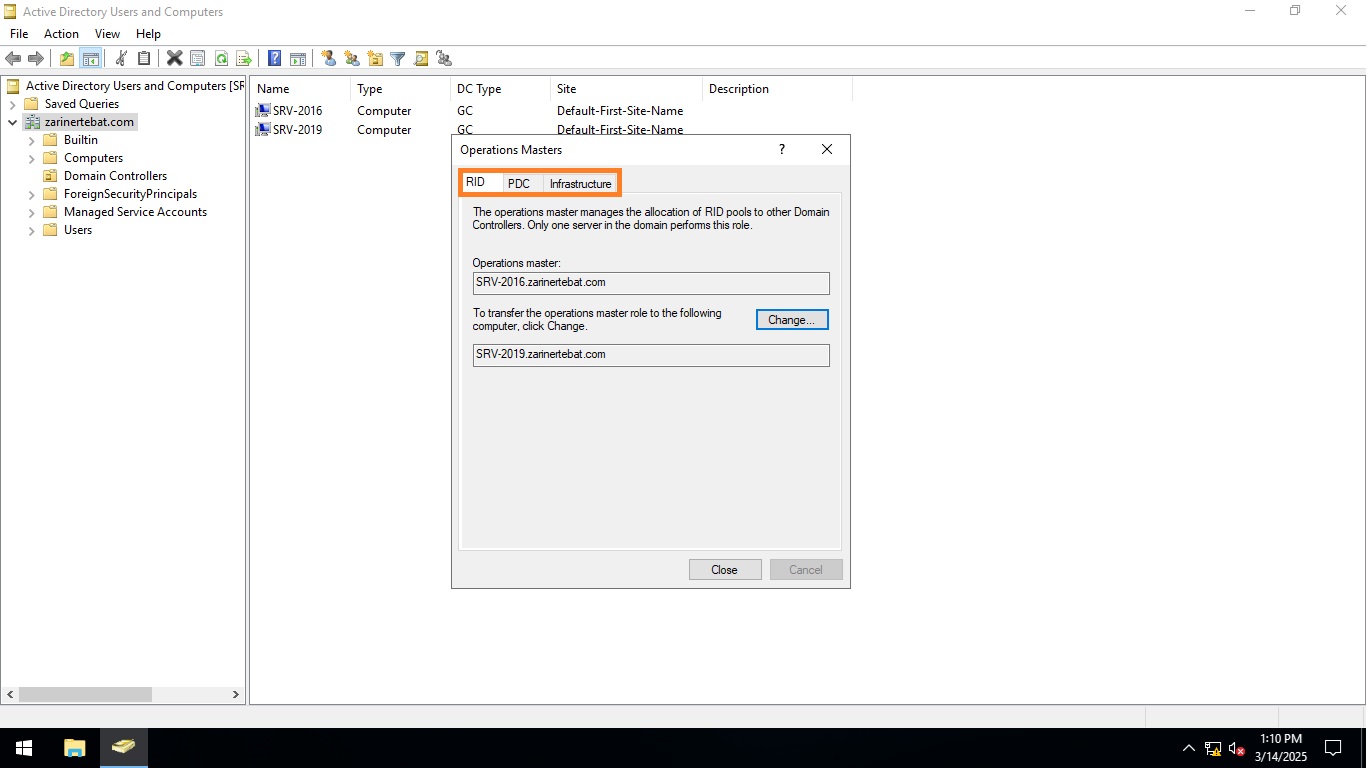The width and height of the screenshot is (1370, 768).
Task: Click the Back arrow in the toolbar
Action: click(x=13, y=59)
